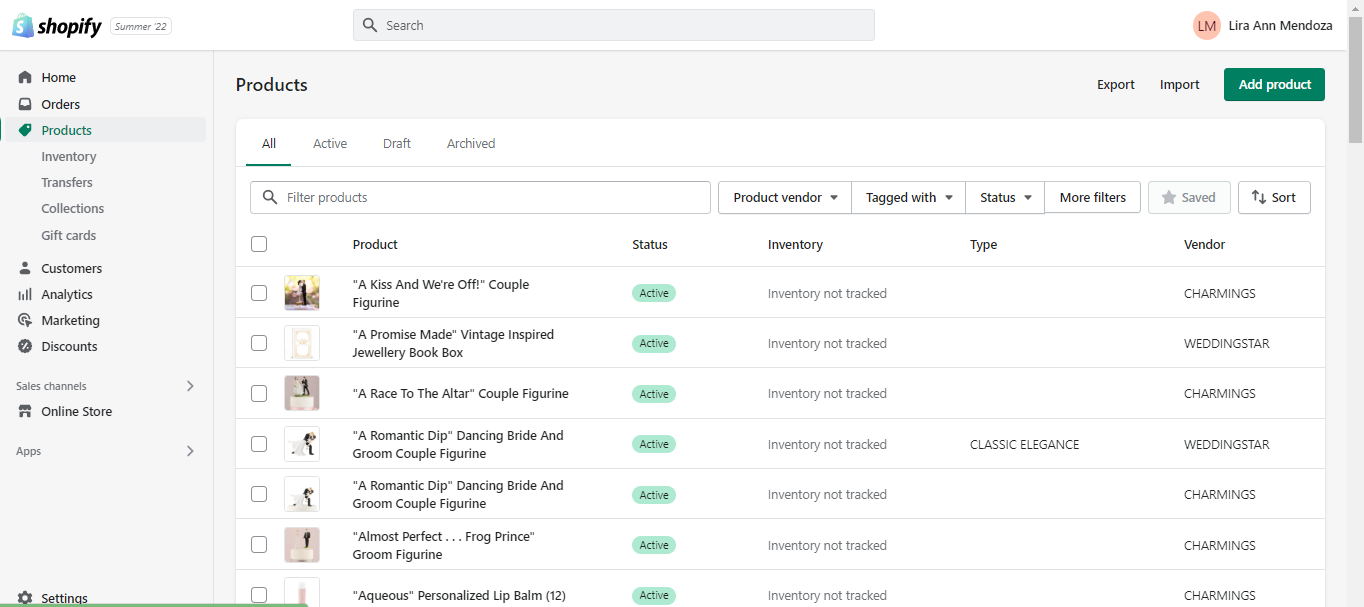The width and height of the screenshot is (1364, 607).
Task: Switch to the Active tab
Action: pos(330,144)
